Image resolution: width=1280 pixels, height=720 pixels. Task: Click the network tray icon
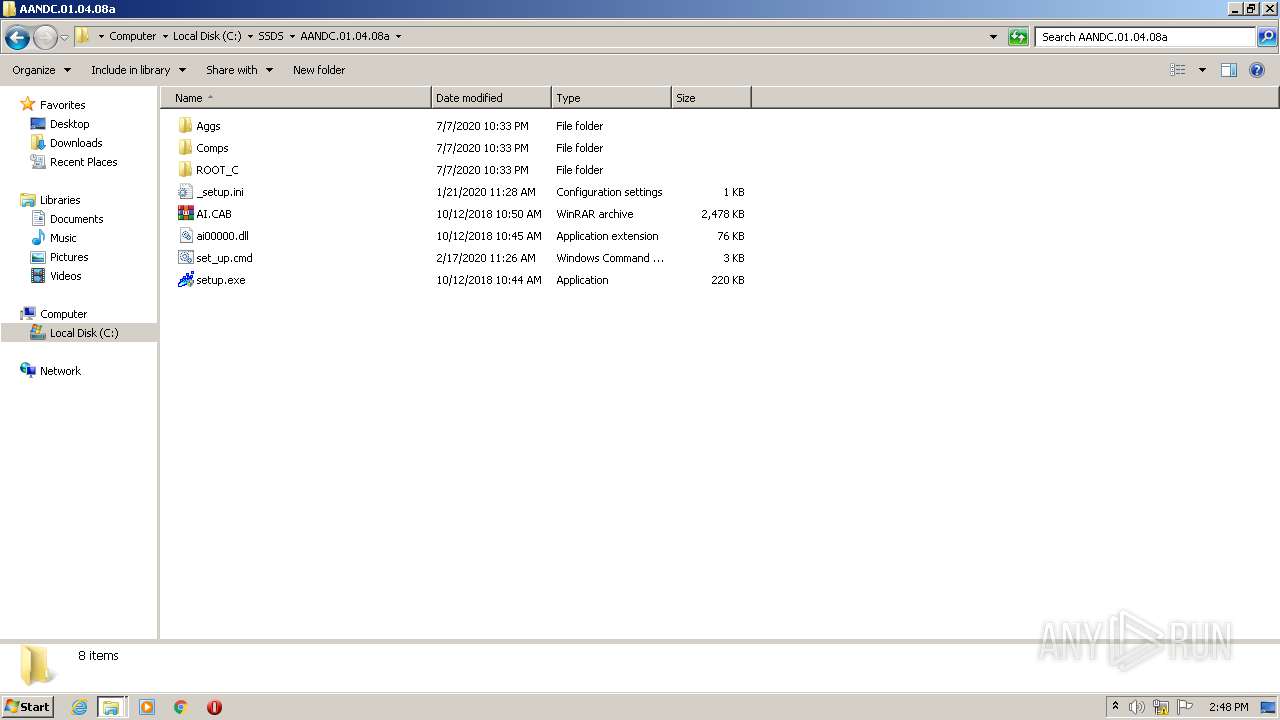tap(1161, 707)
